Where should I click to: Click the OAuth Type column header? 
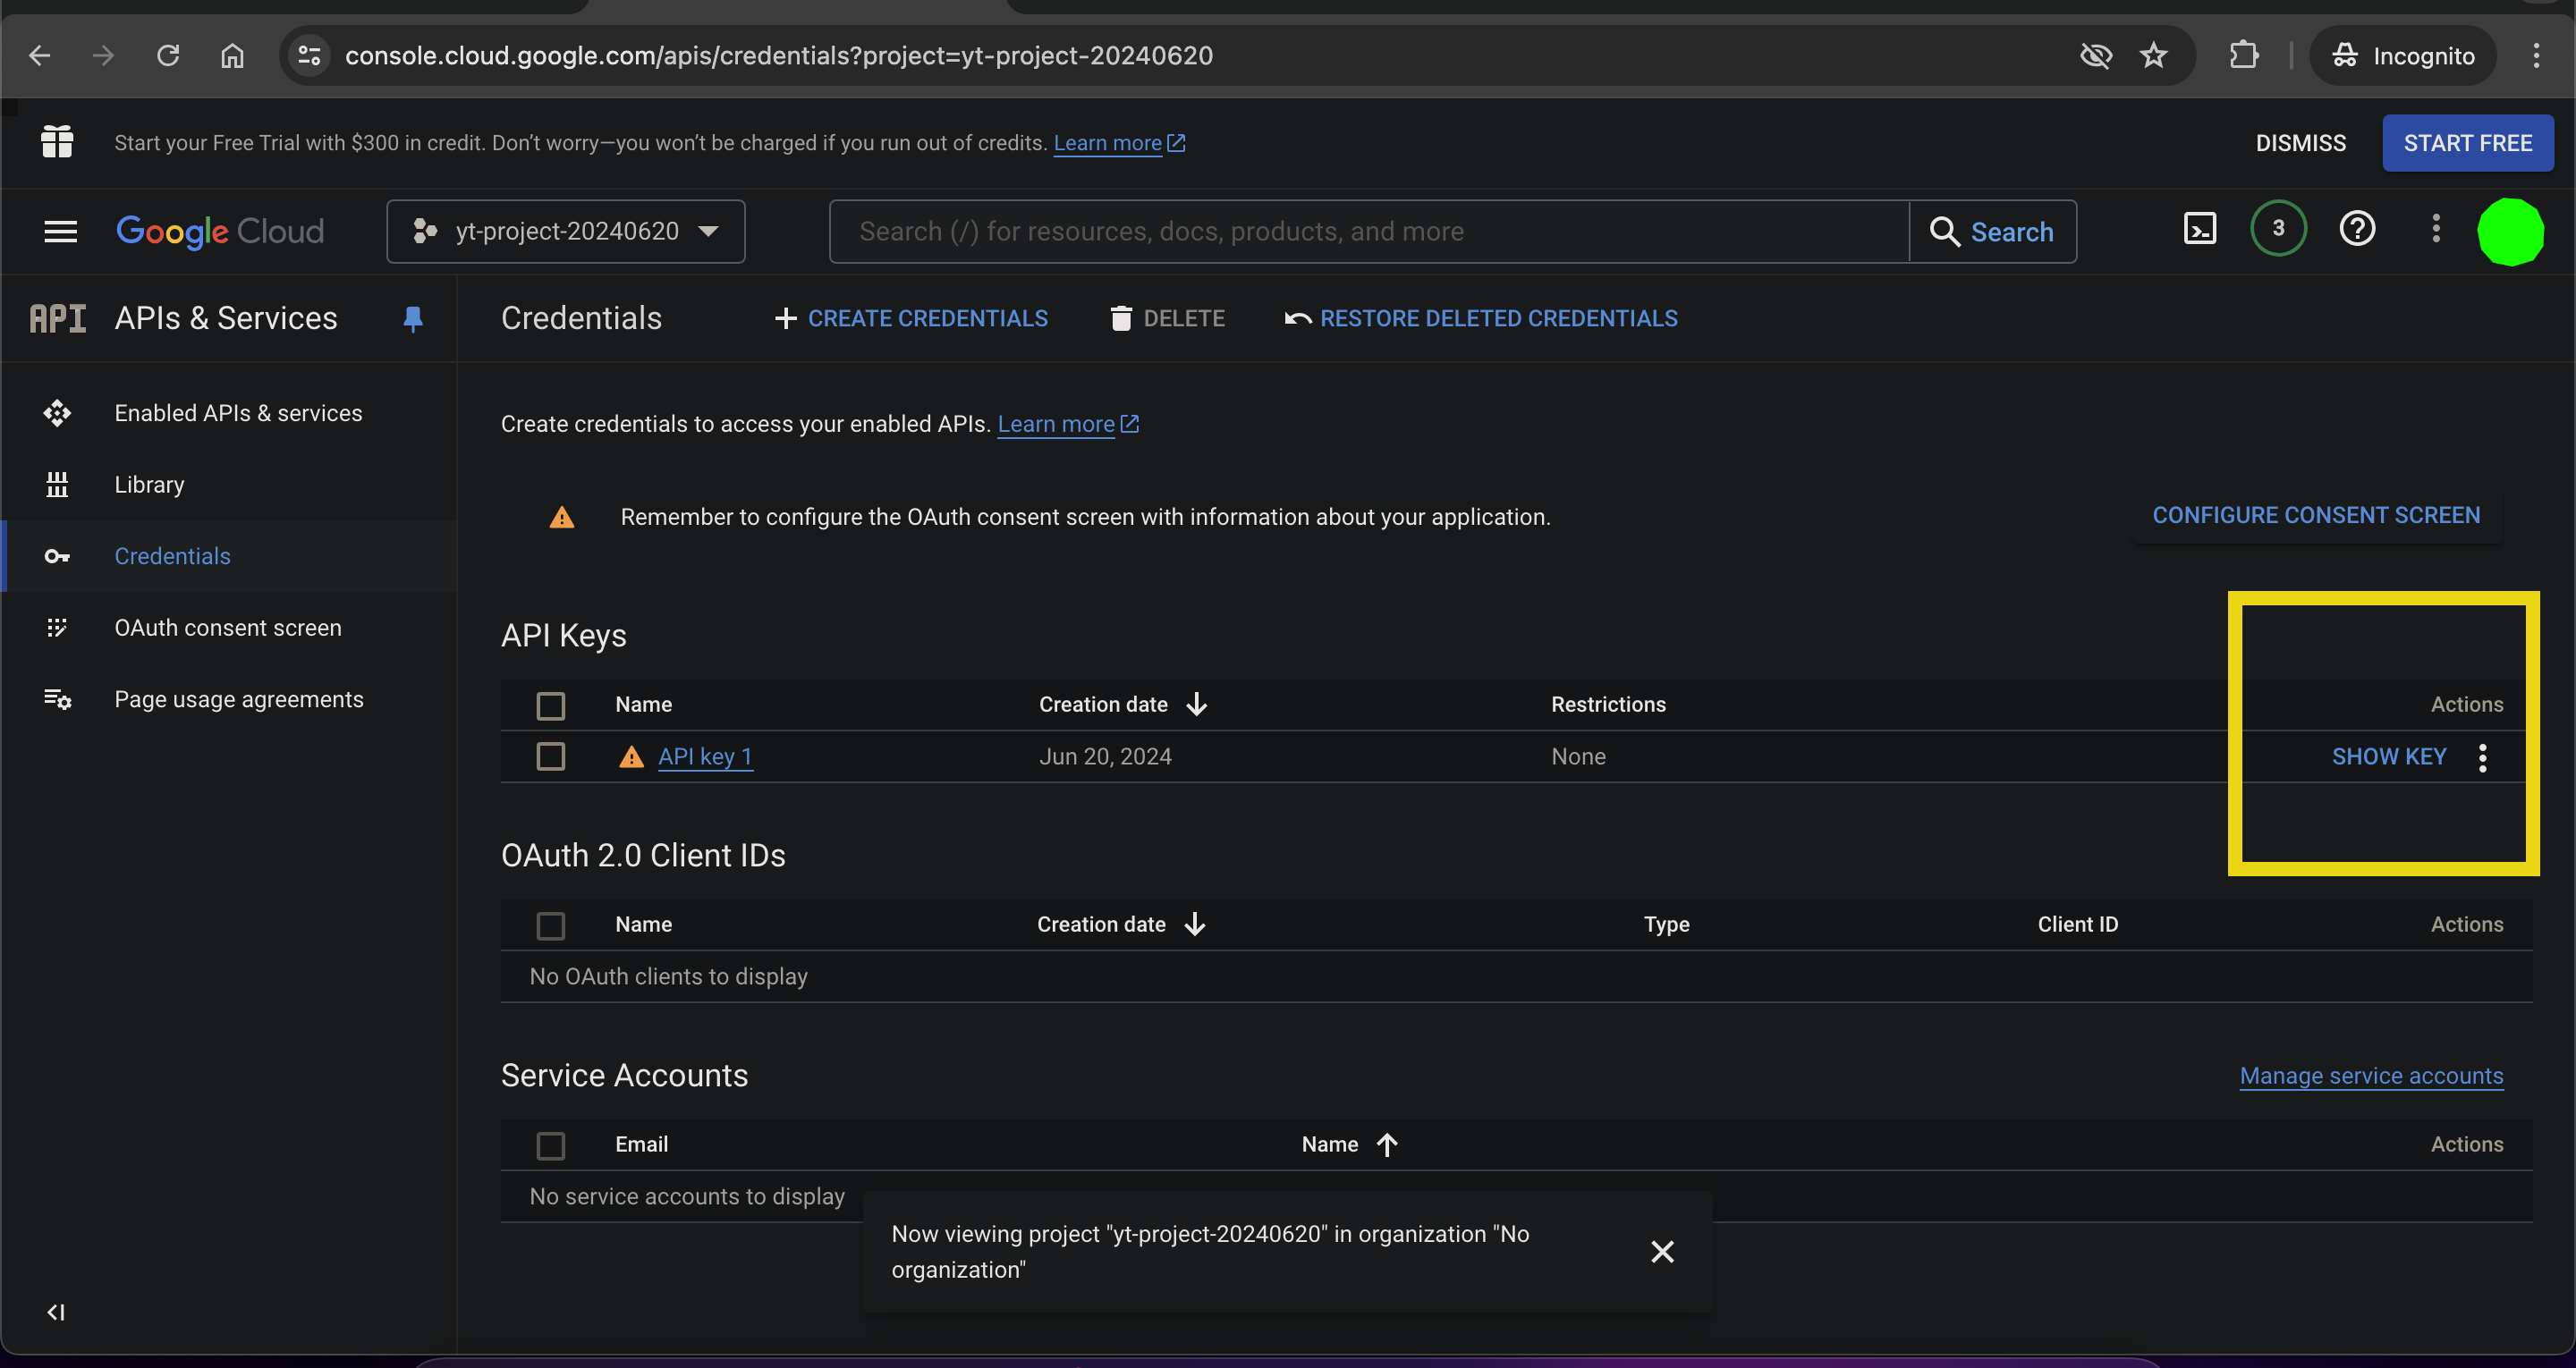(x=1666, y=925)
